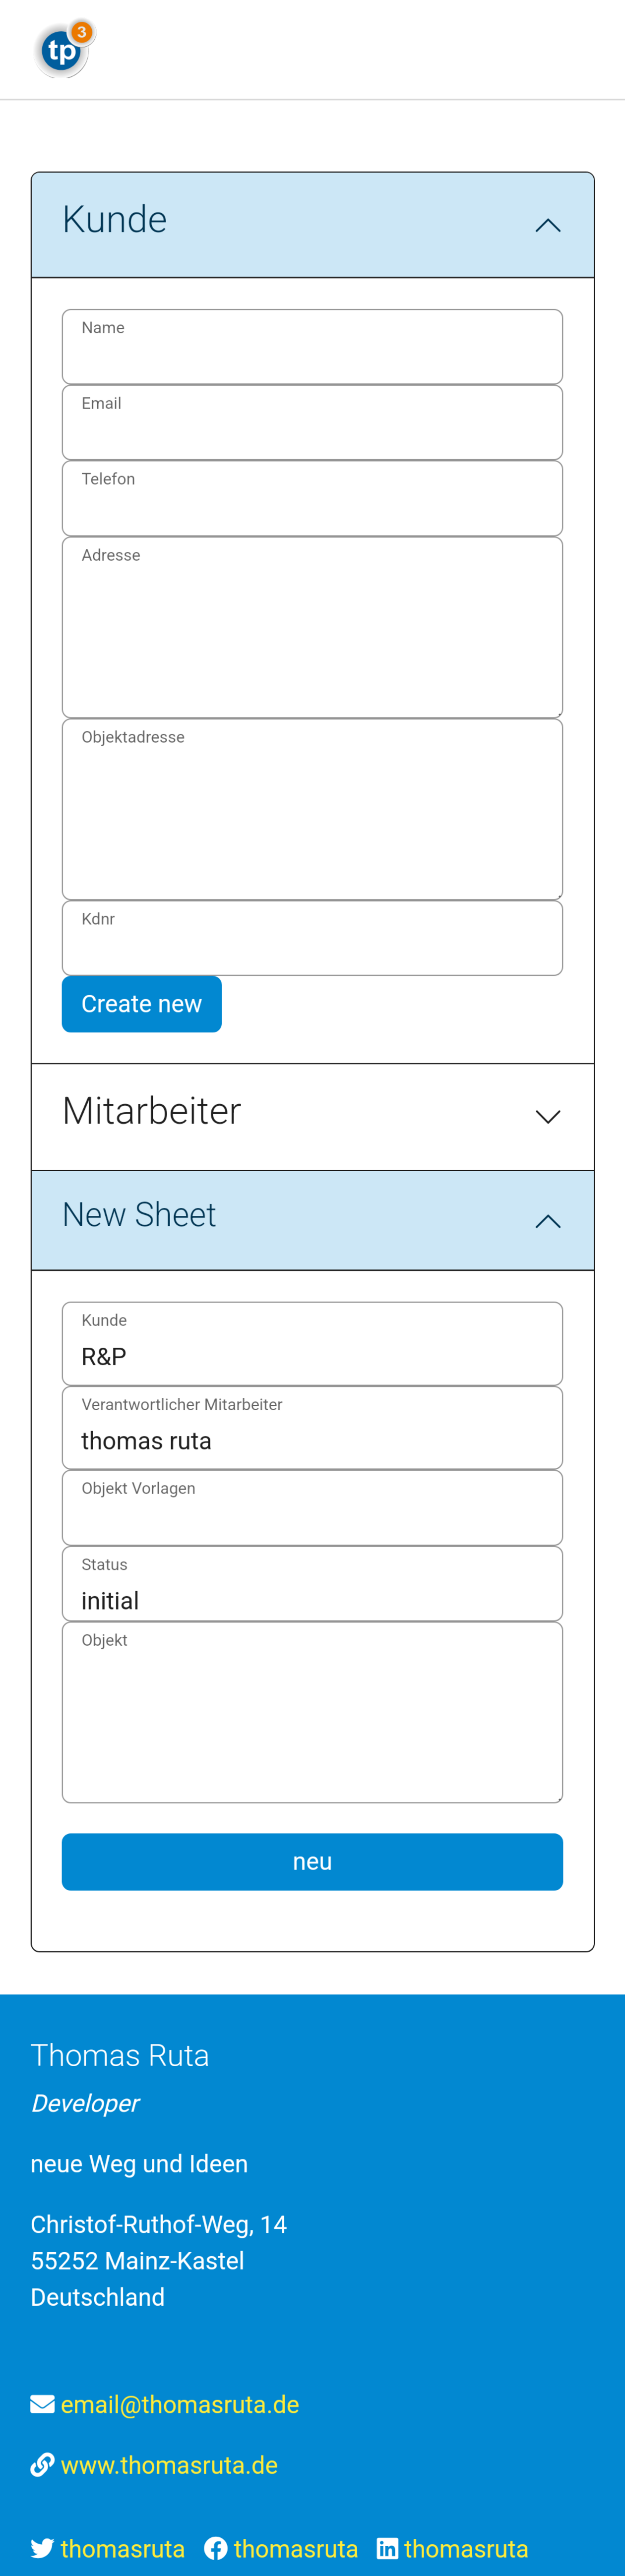Click the Facebook icon in footer
The image size is (625, 2576).
coord(216,2548)
